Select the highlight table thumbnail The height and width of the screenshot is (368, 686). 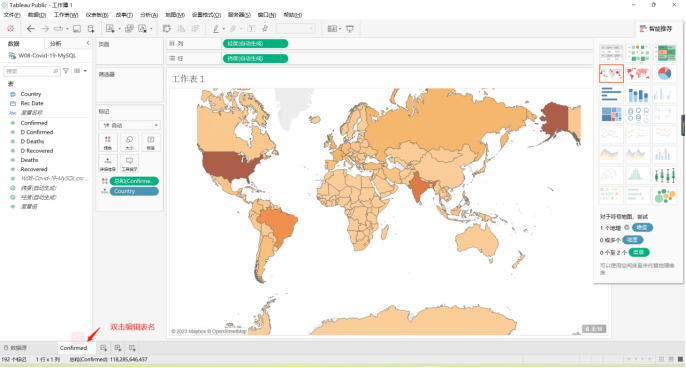coord(664,53)
